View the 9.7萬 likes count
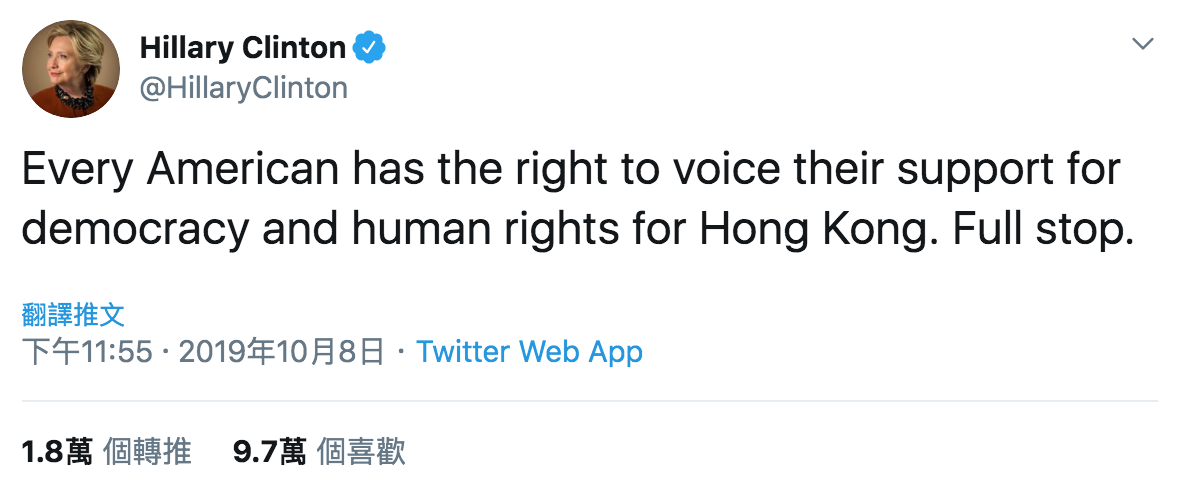This screenshot has height=492, width=1184. click(270, 452)
